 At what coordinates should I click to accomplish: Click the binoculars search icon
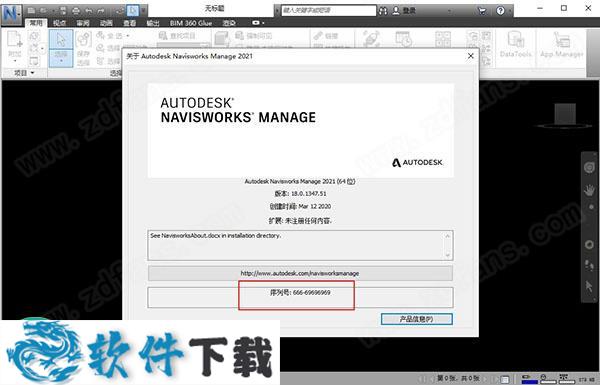[x=383, y=11]
